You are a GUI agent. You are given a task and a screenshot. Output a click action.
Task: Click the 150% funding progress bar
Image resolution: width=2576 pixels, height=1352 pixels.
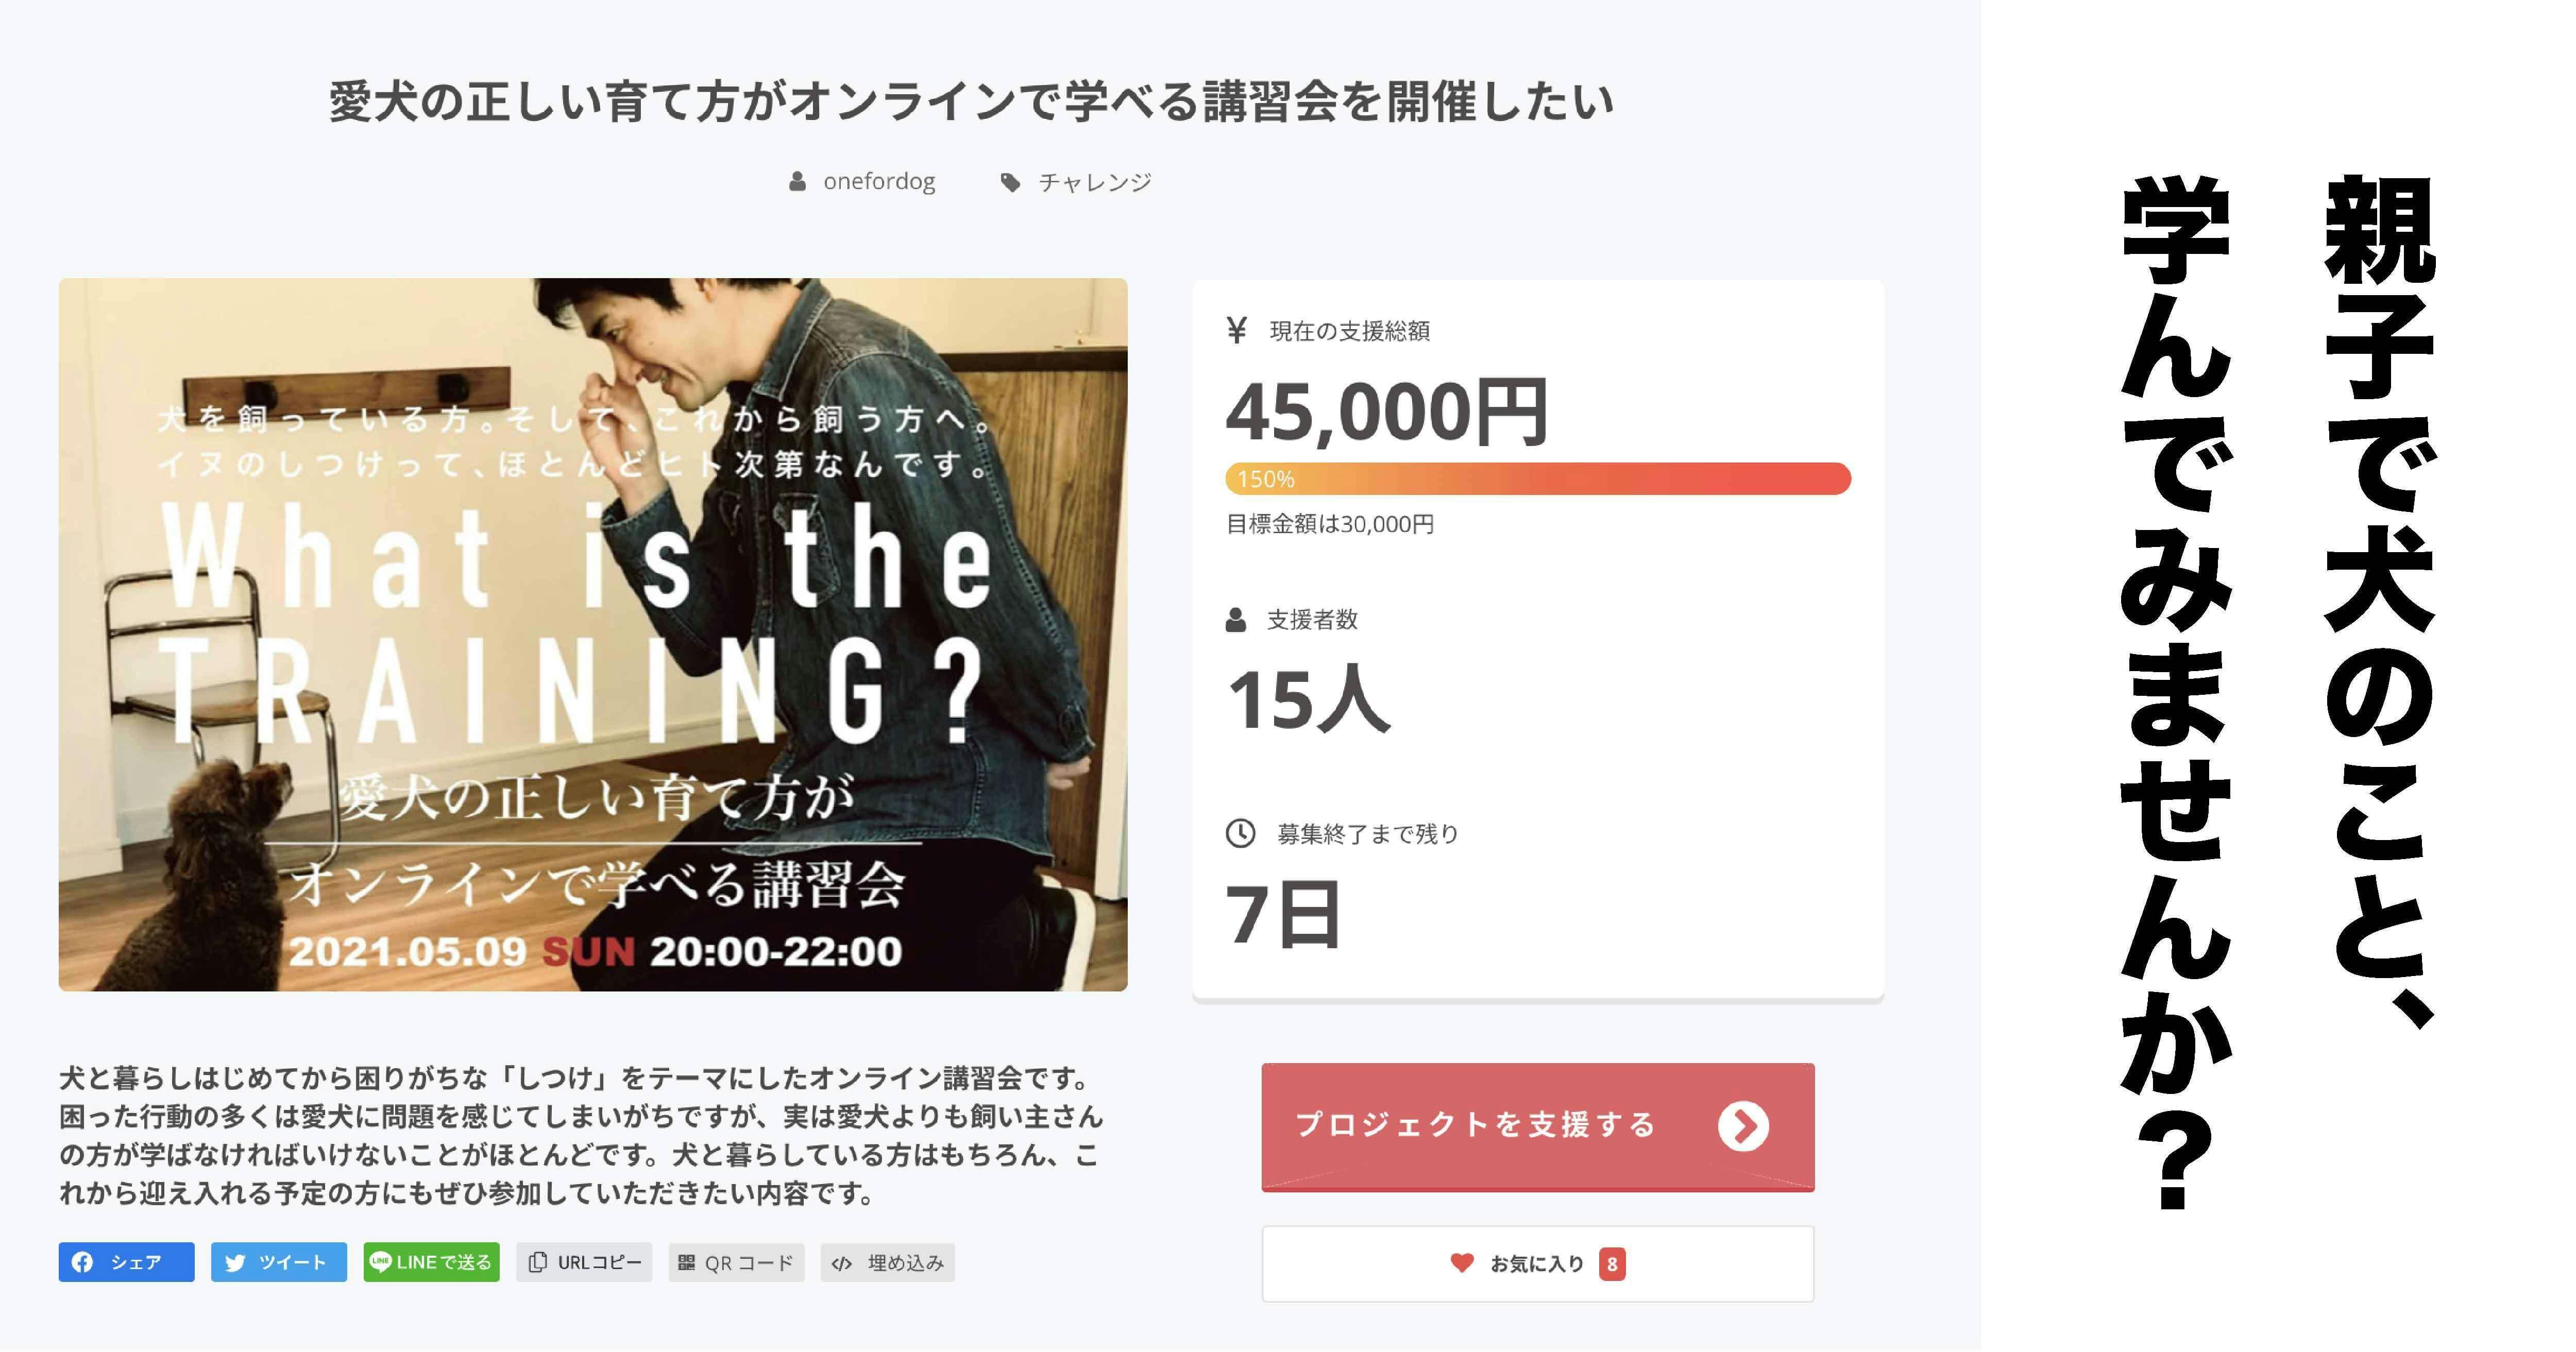1538,479
